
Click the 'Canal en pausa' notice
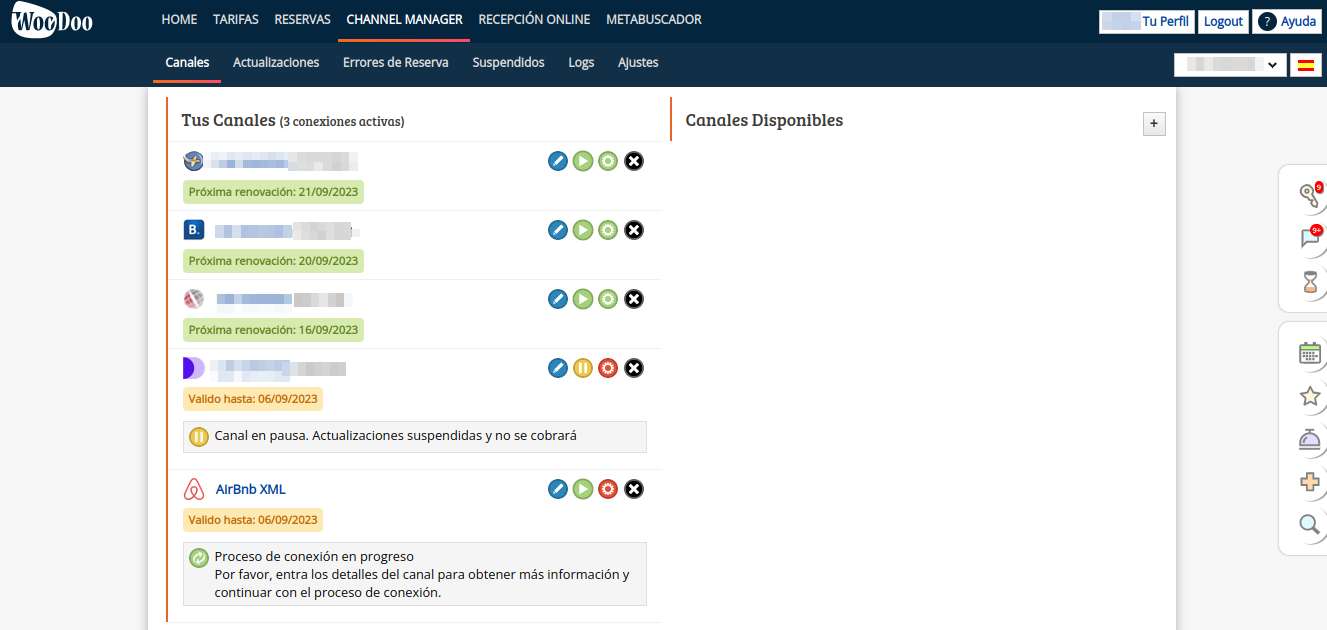click(415, 437)
